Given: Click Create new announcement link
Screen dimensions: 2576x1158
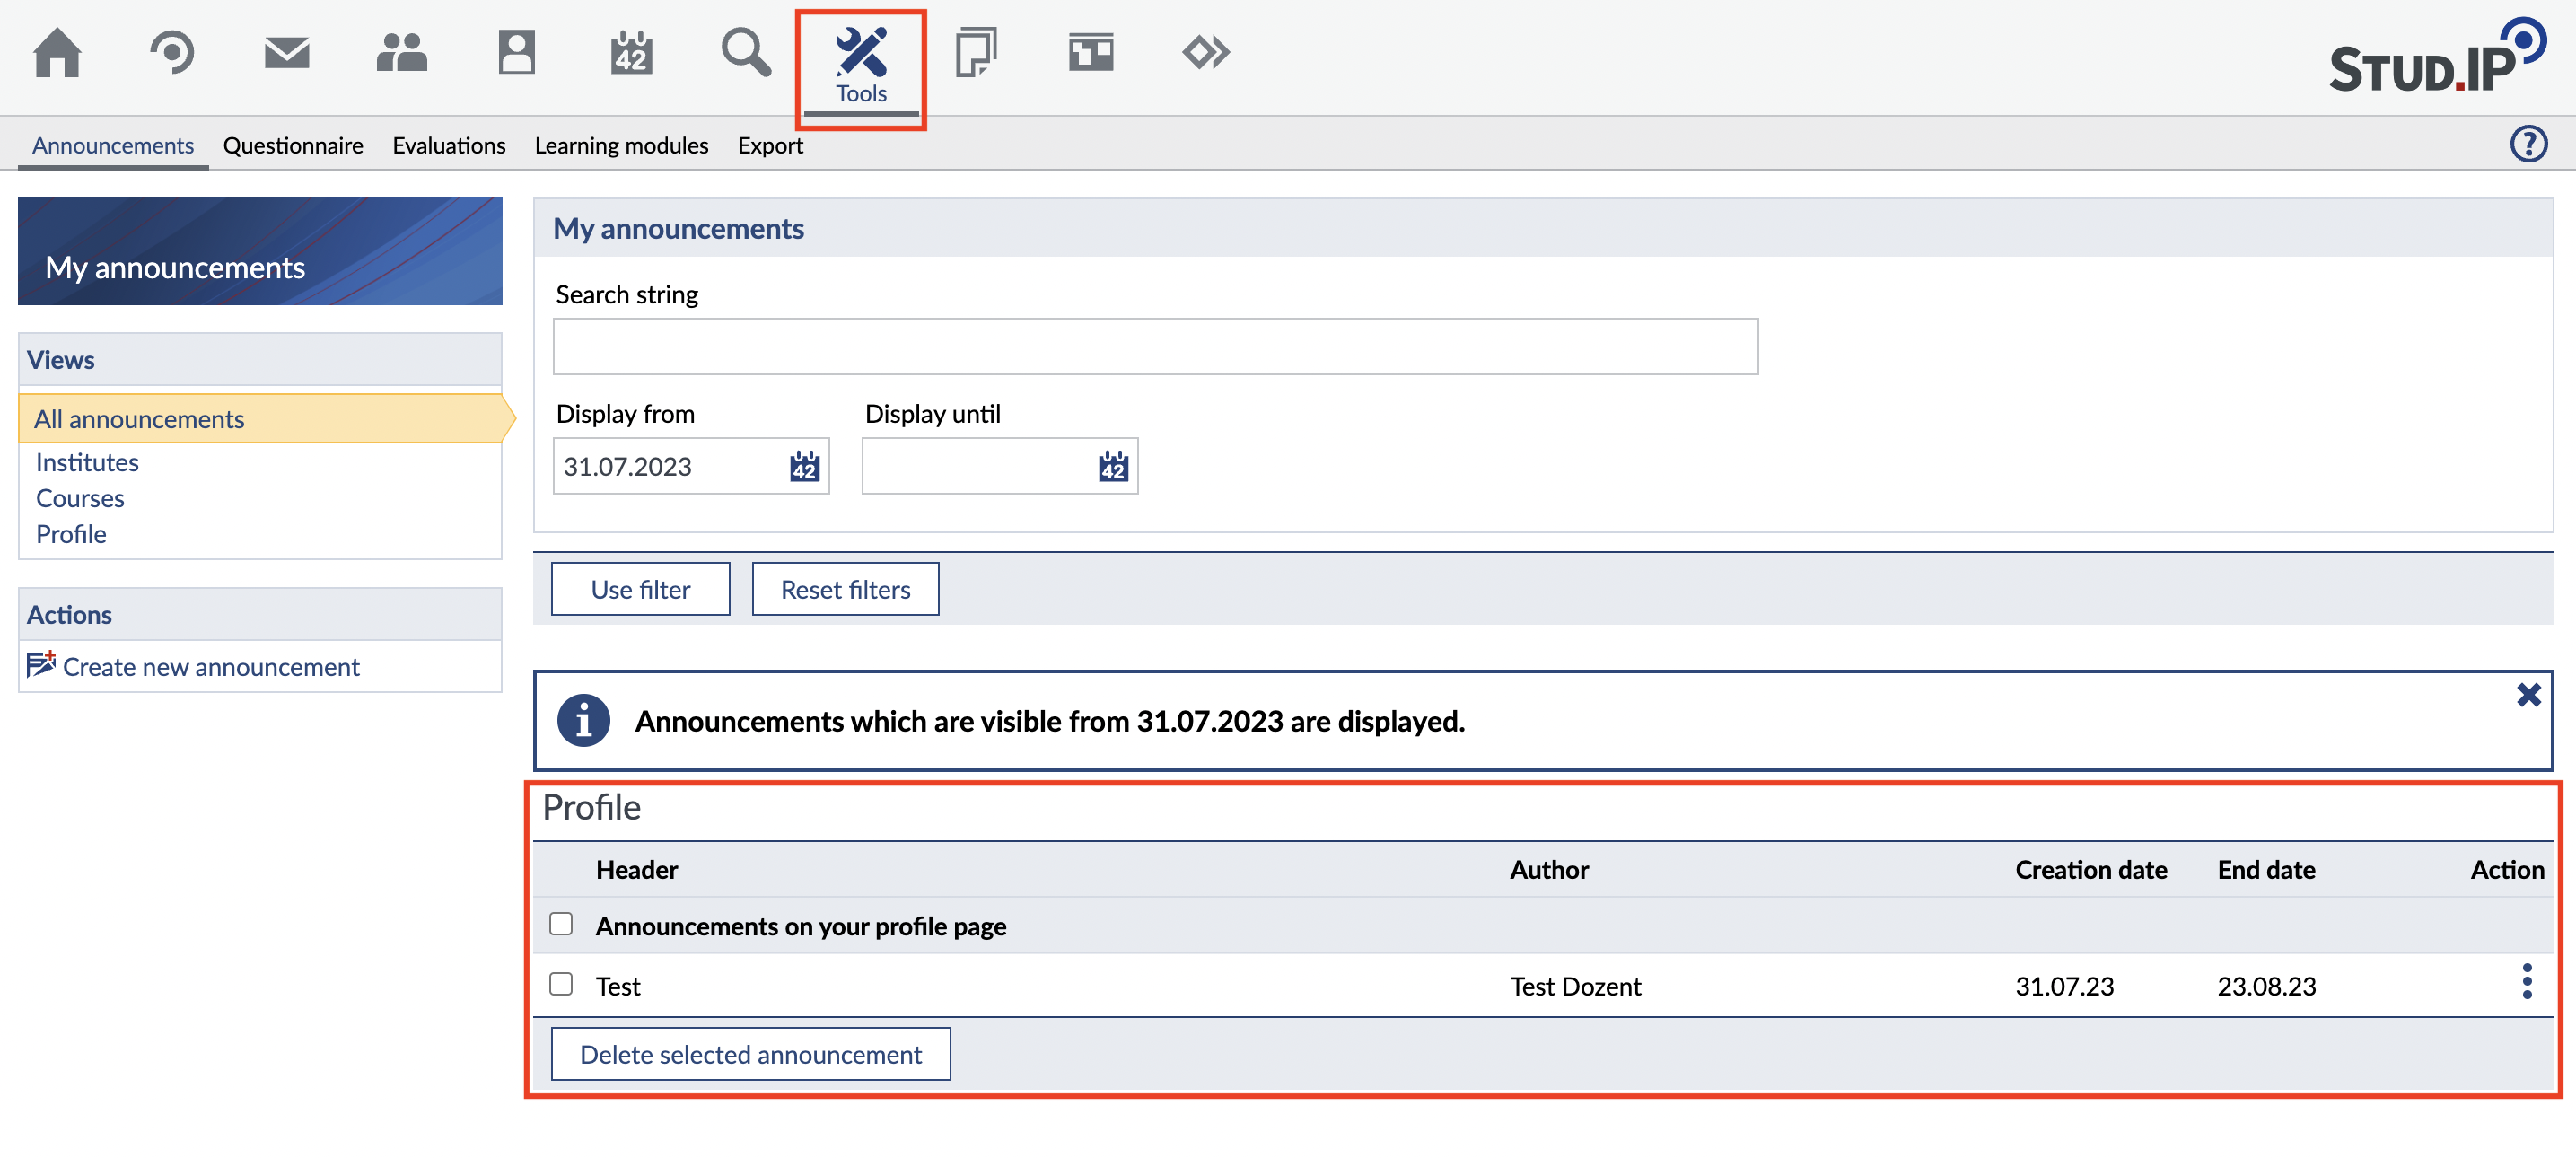Looking at the screenshot, I should click(210, 667).
